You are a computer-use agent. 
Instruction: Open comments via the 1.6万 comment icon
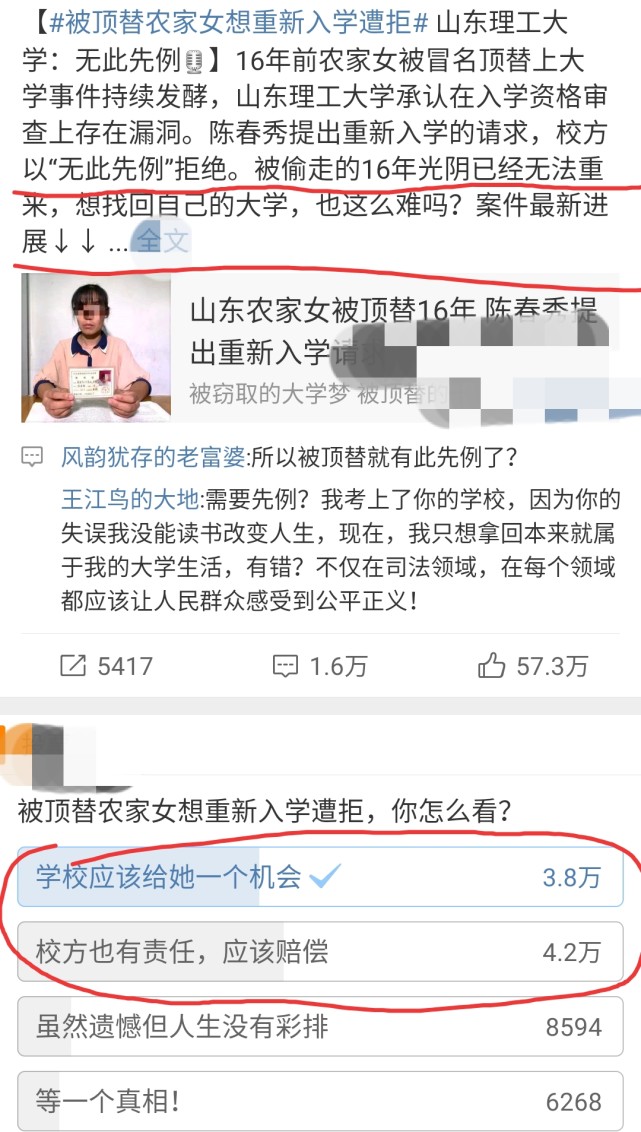tap(284, 666)
